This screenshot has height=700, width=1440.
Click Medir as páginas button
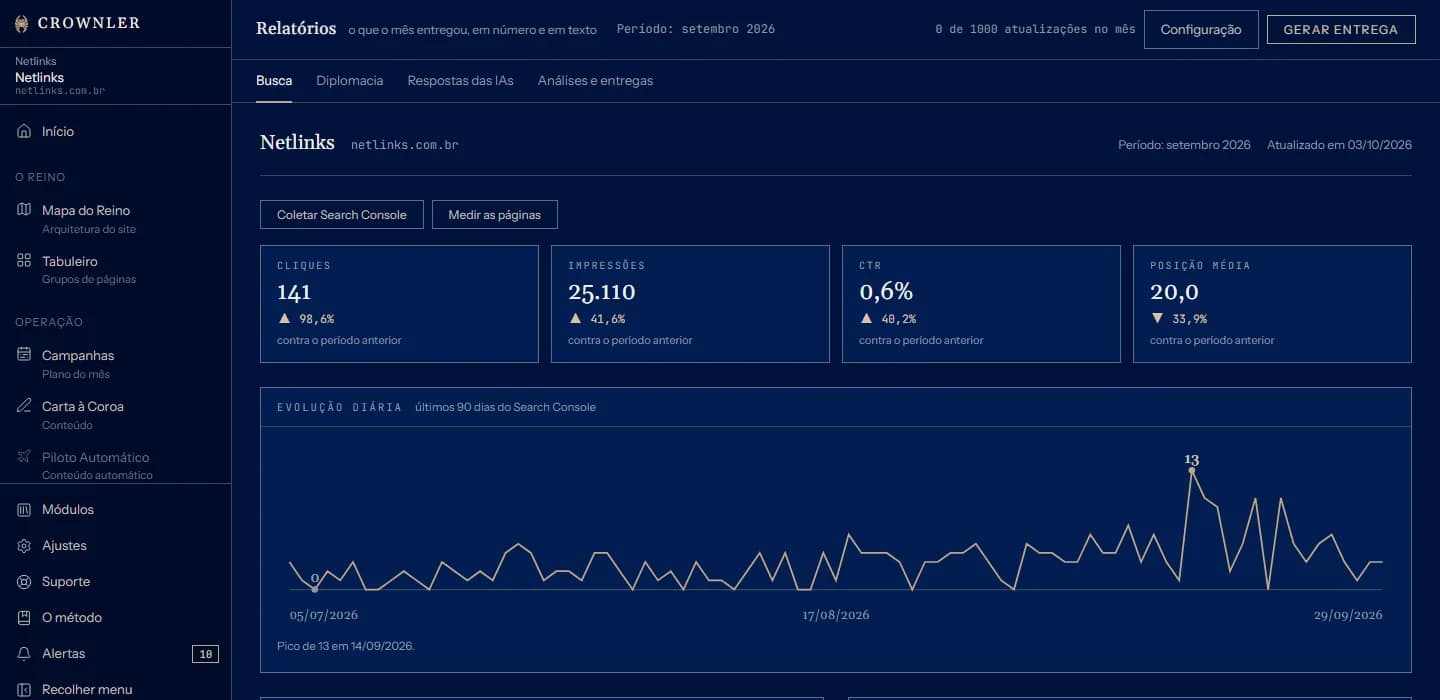tap(494, 214)
